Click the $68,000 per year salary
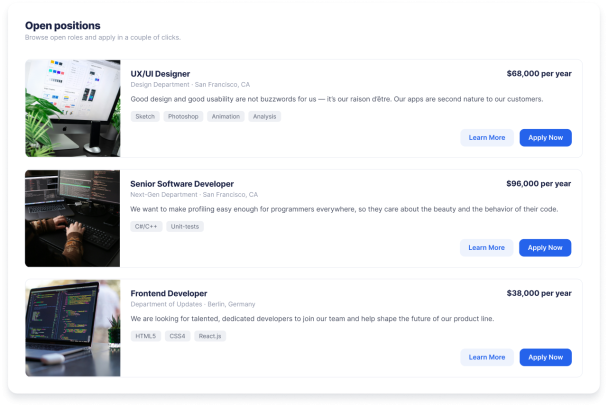608x407 pixels. click(x=539, y=74)
